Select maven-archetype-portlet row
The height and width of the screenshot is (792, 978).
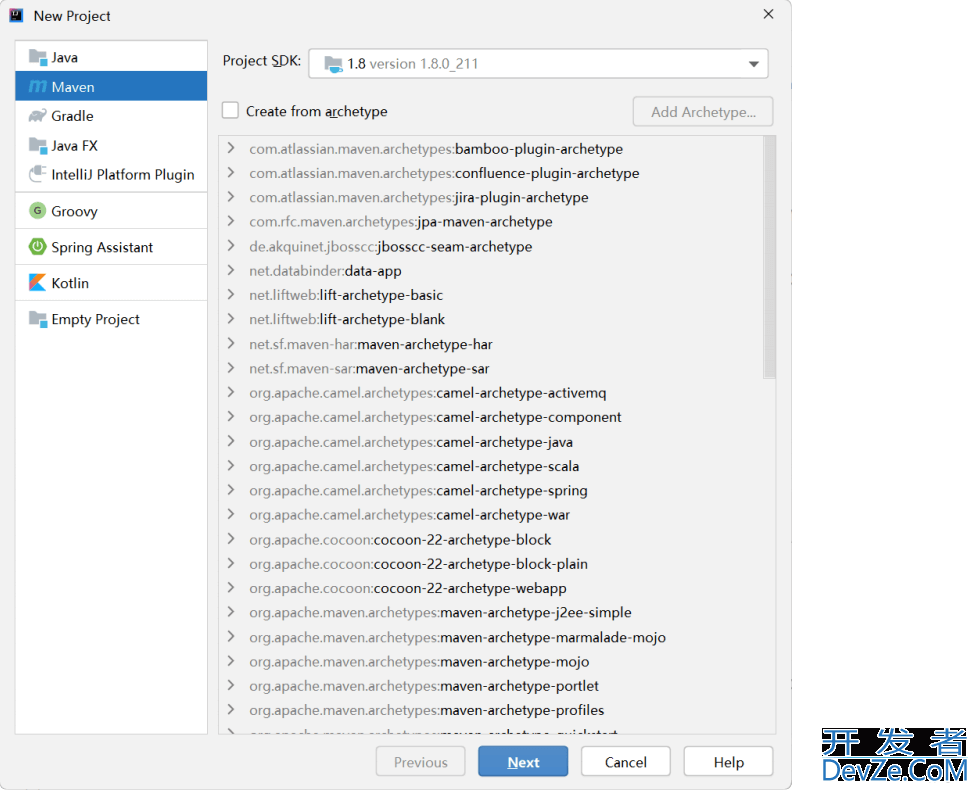coord(491,685)
